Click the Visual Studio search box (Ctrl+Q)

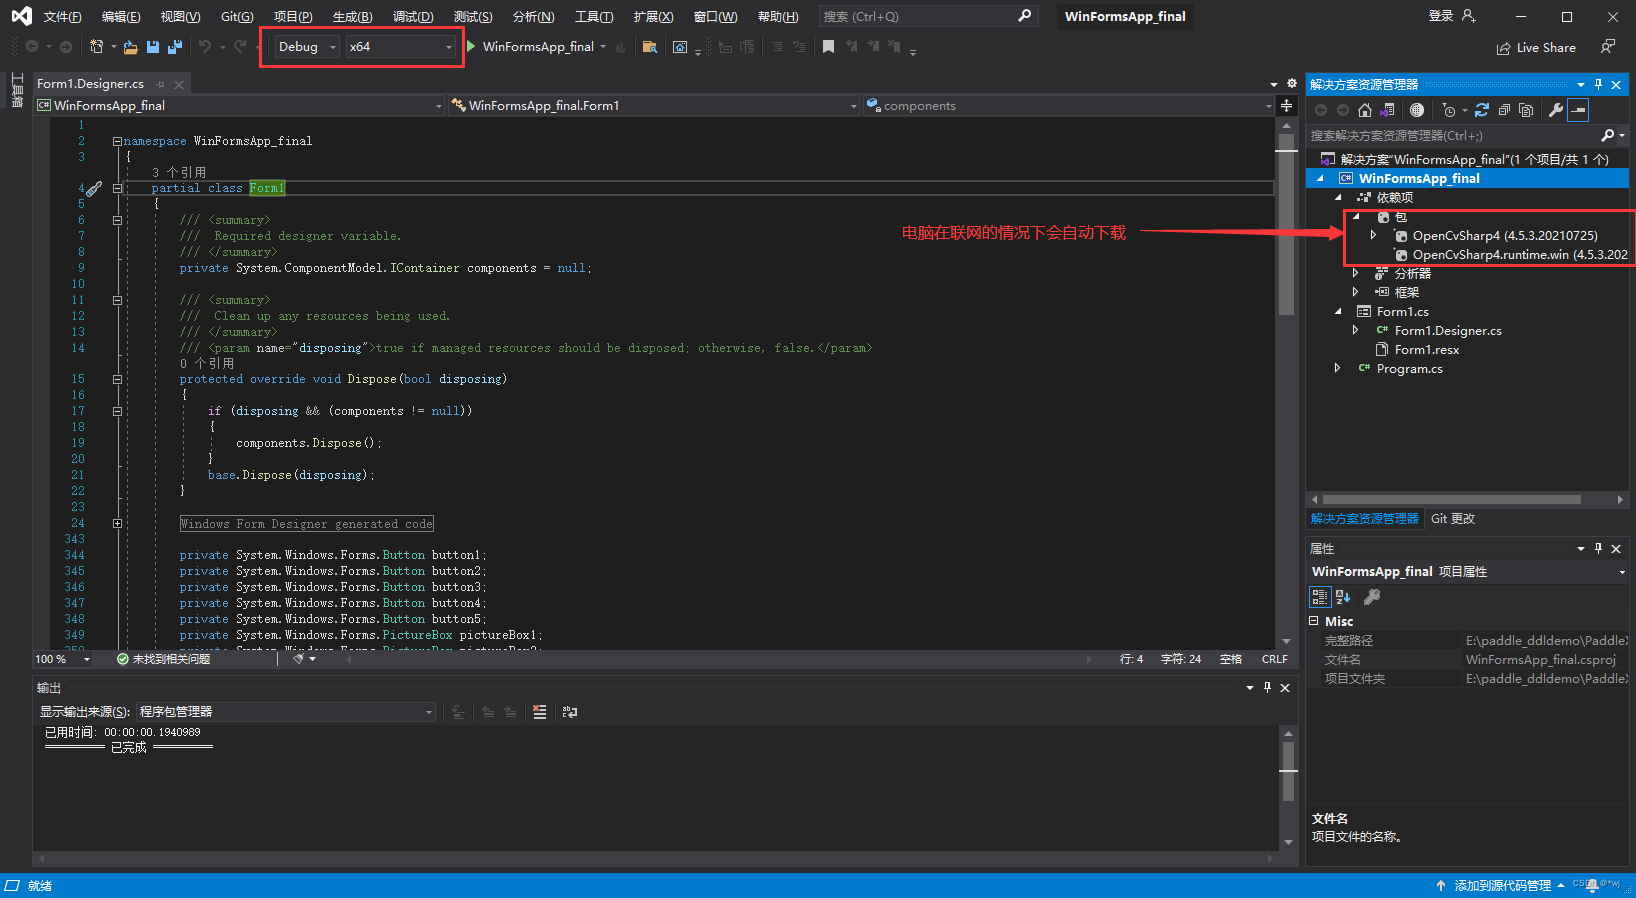927,16
